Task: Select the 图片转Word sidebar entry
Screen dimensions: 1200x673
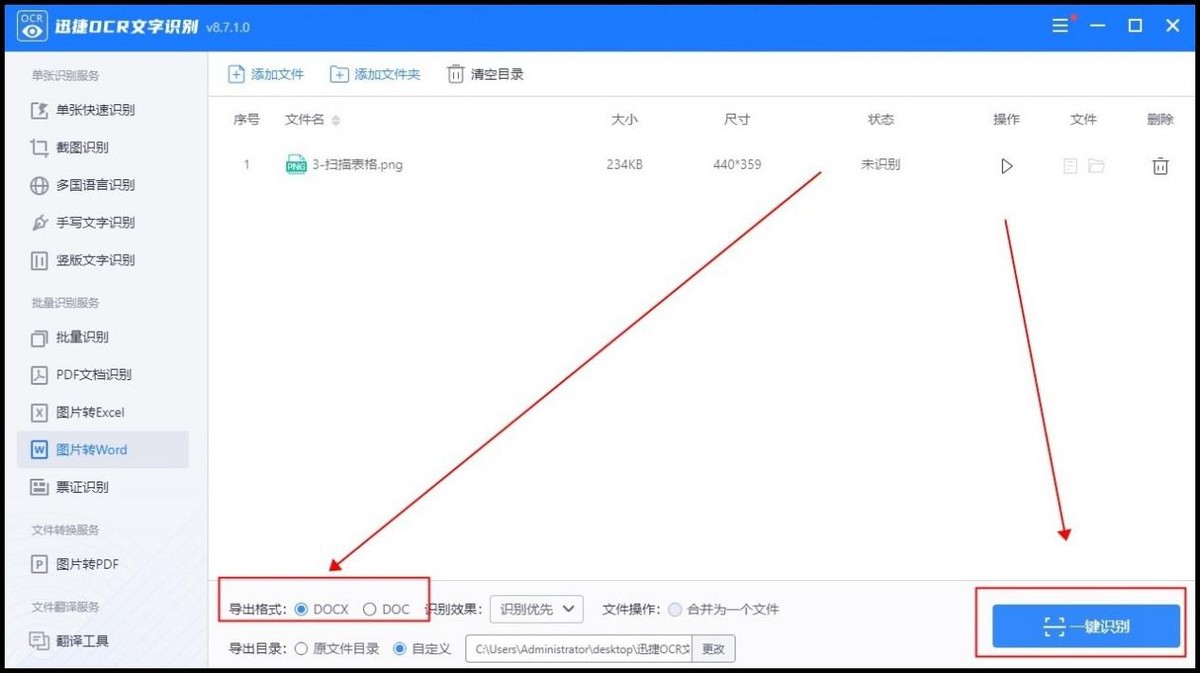Action: (103, 450)
